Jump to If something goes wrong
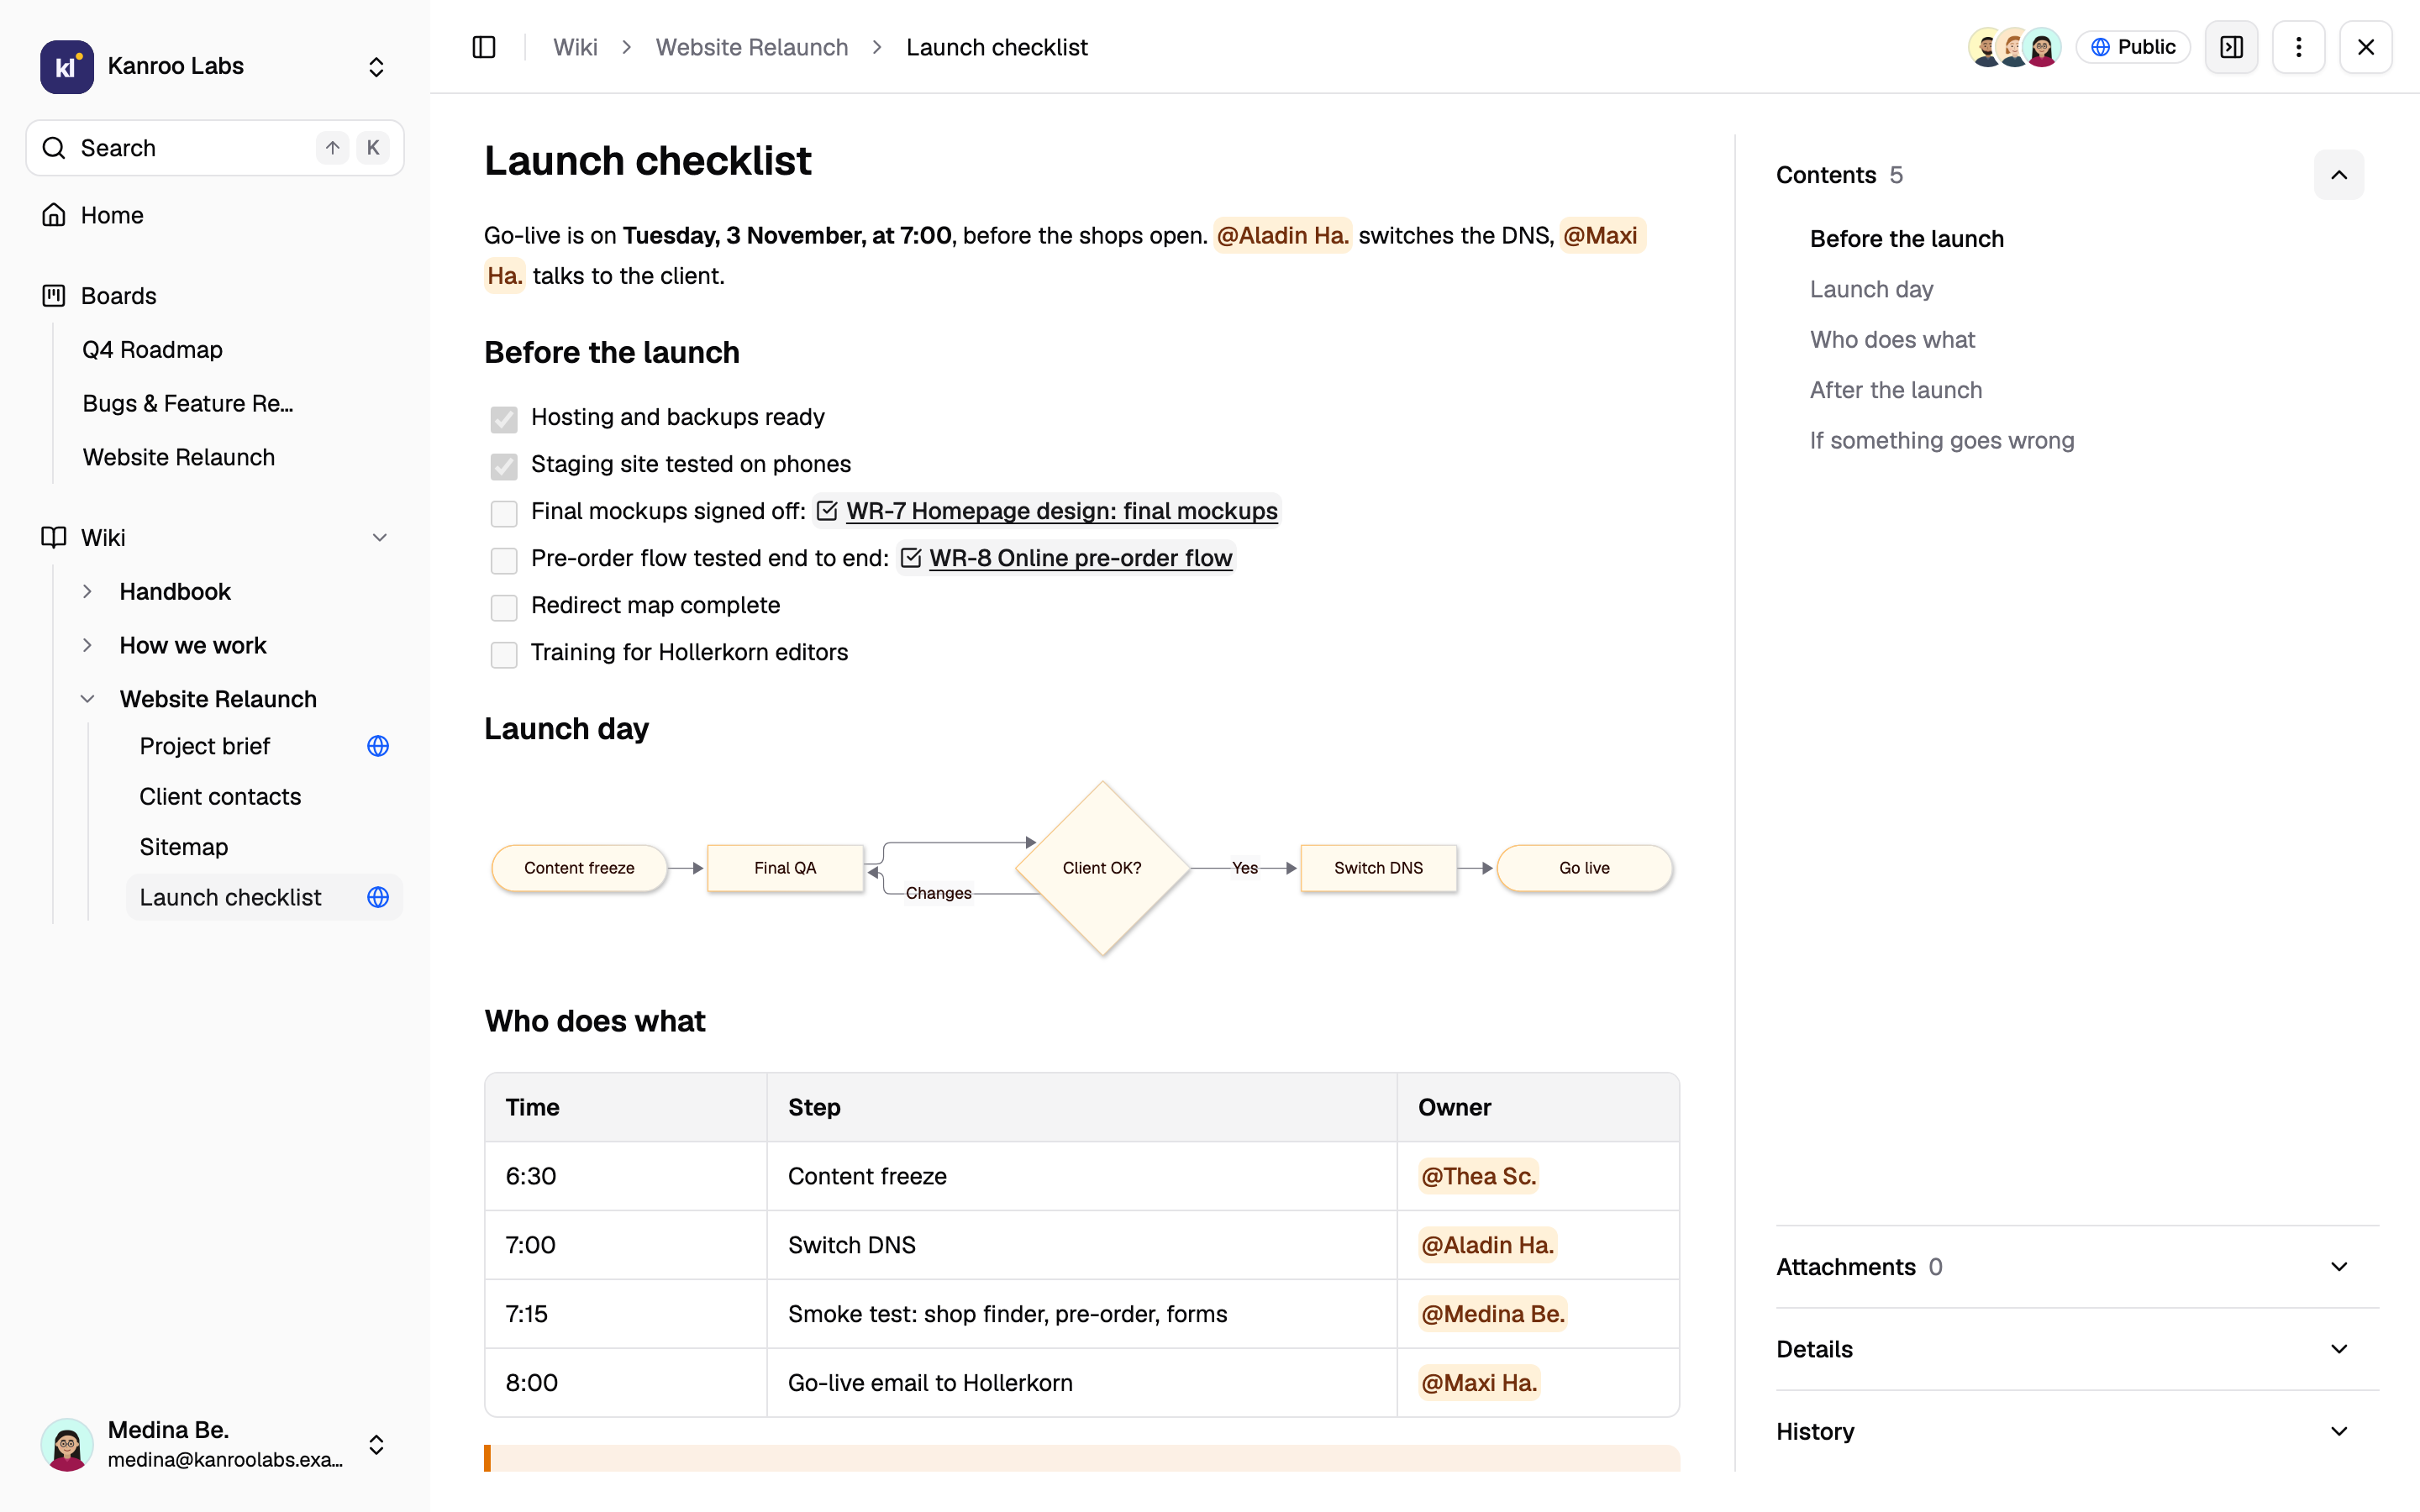The width and height of the screenshot is (2420, 1512). click(x=1941, y=441)
